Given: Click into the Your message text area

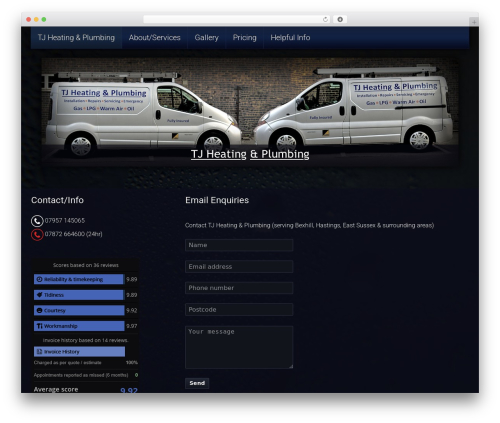Looking at the screenshot, I should pyautogui.click(x=239, y=347).
